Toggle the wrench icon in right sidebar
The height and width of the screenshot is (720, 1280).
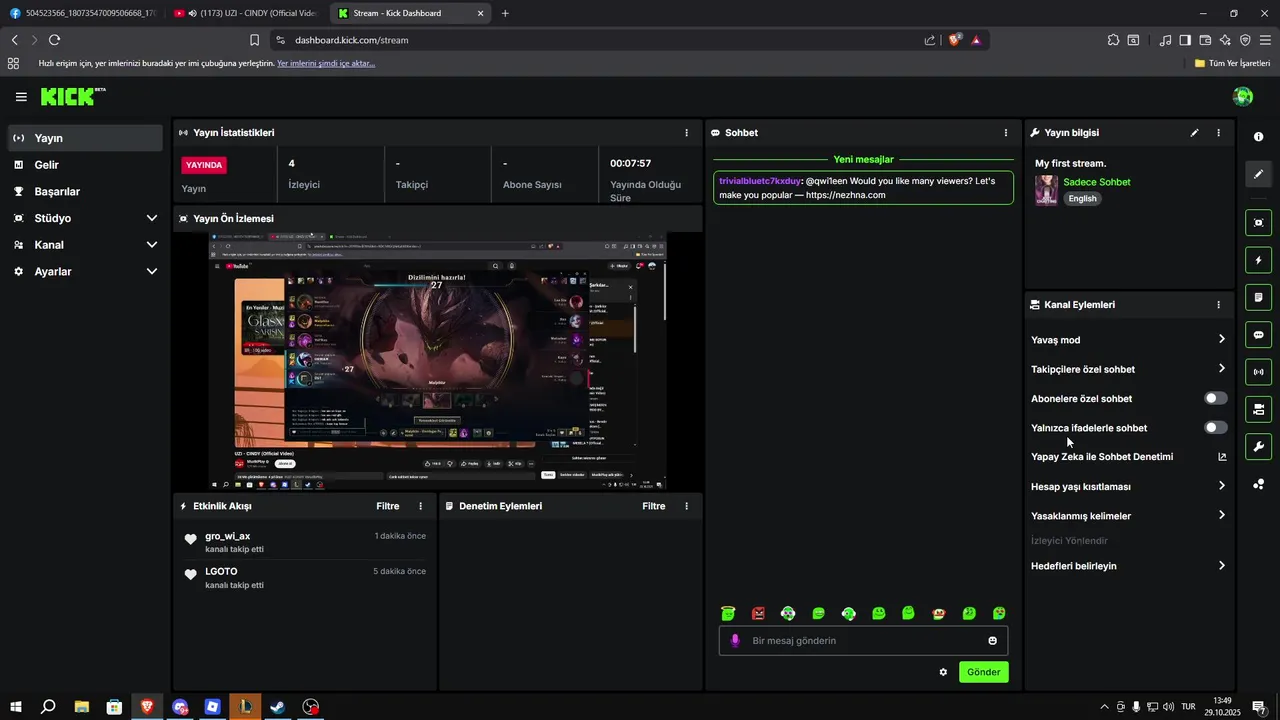point(1258,446)
